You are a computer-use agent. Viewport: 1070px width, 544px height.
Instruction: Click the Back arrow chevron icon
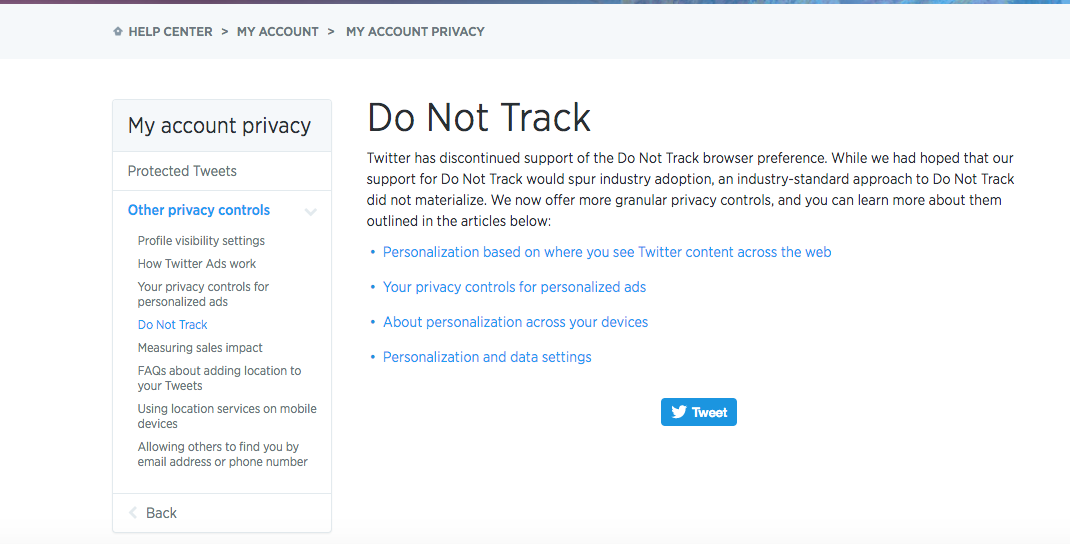[x=133, y=513]
